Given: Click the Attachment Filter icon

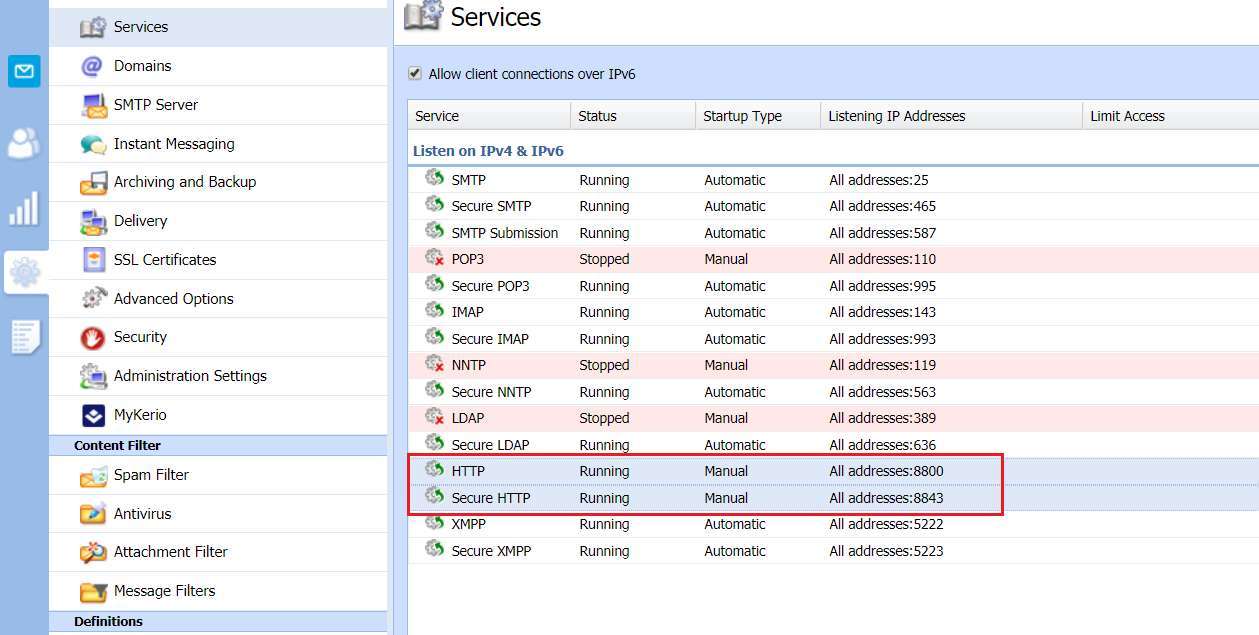Looking at the screenshot, I should [x=93, y=552].
